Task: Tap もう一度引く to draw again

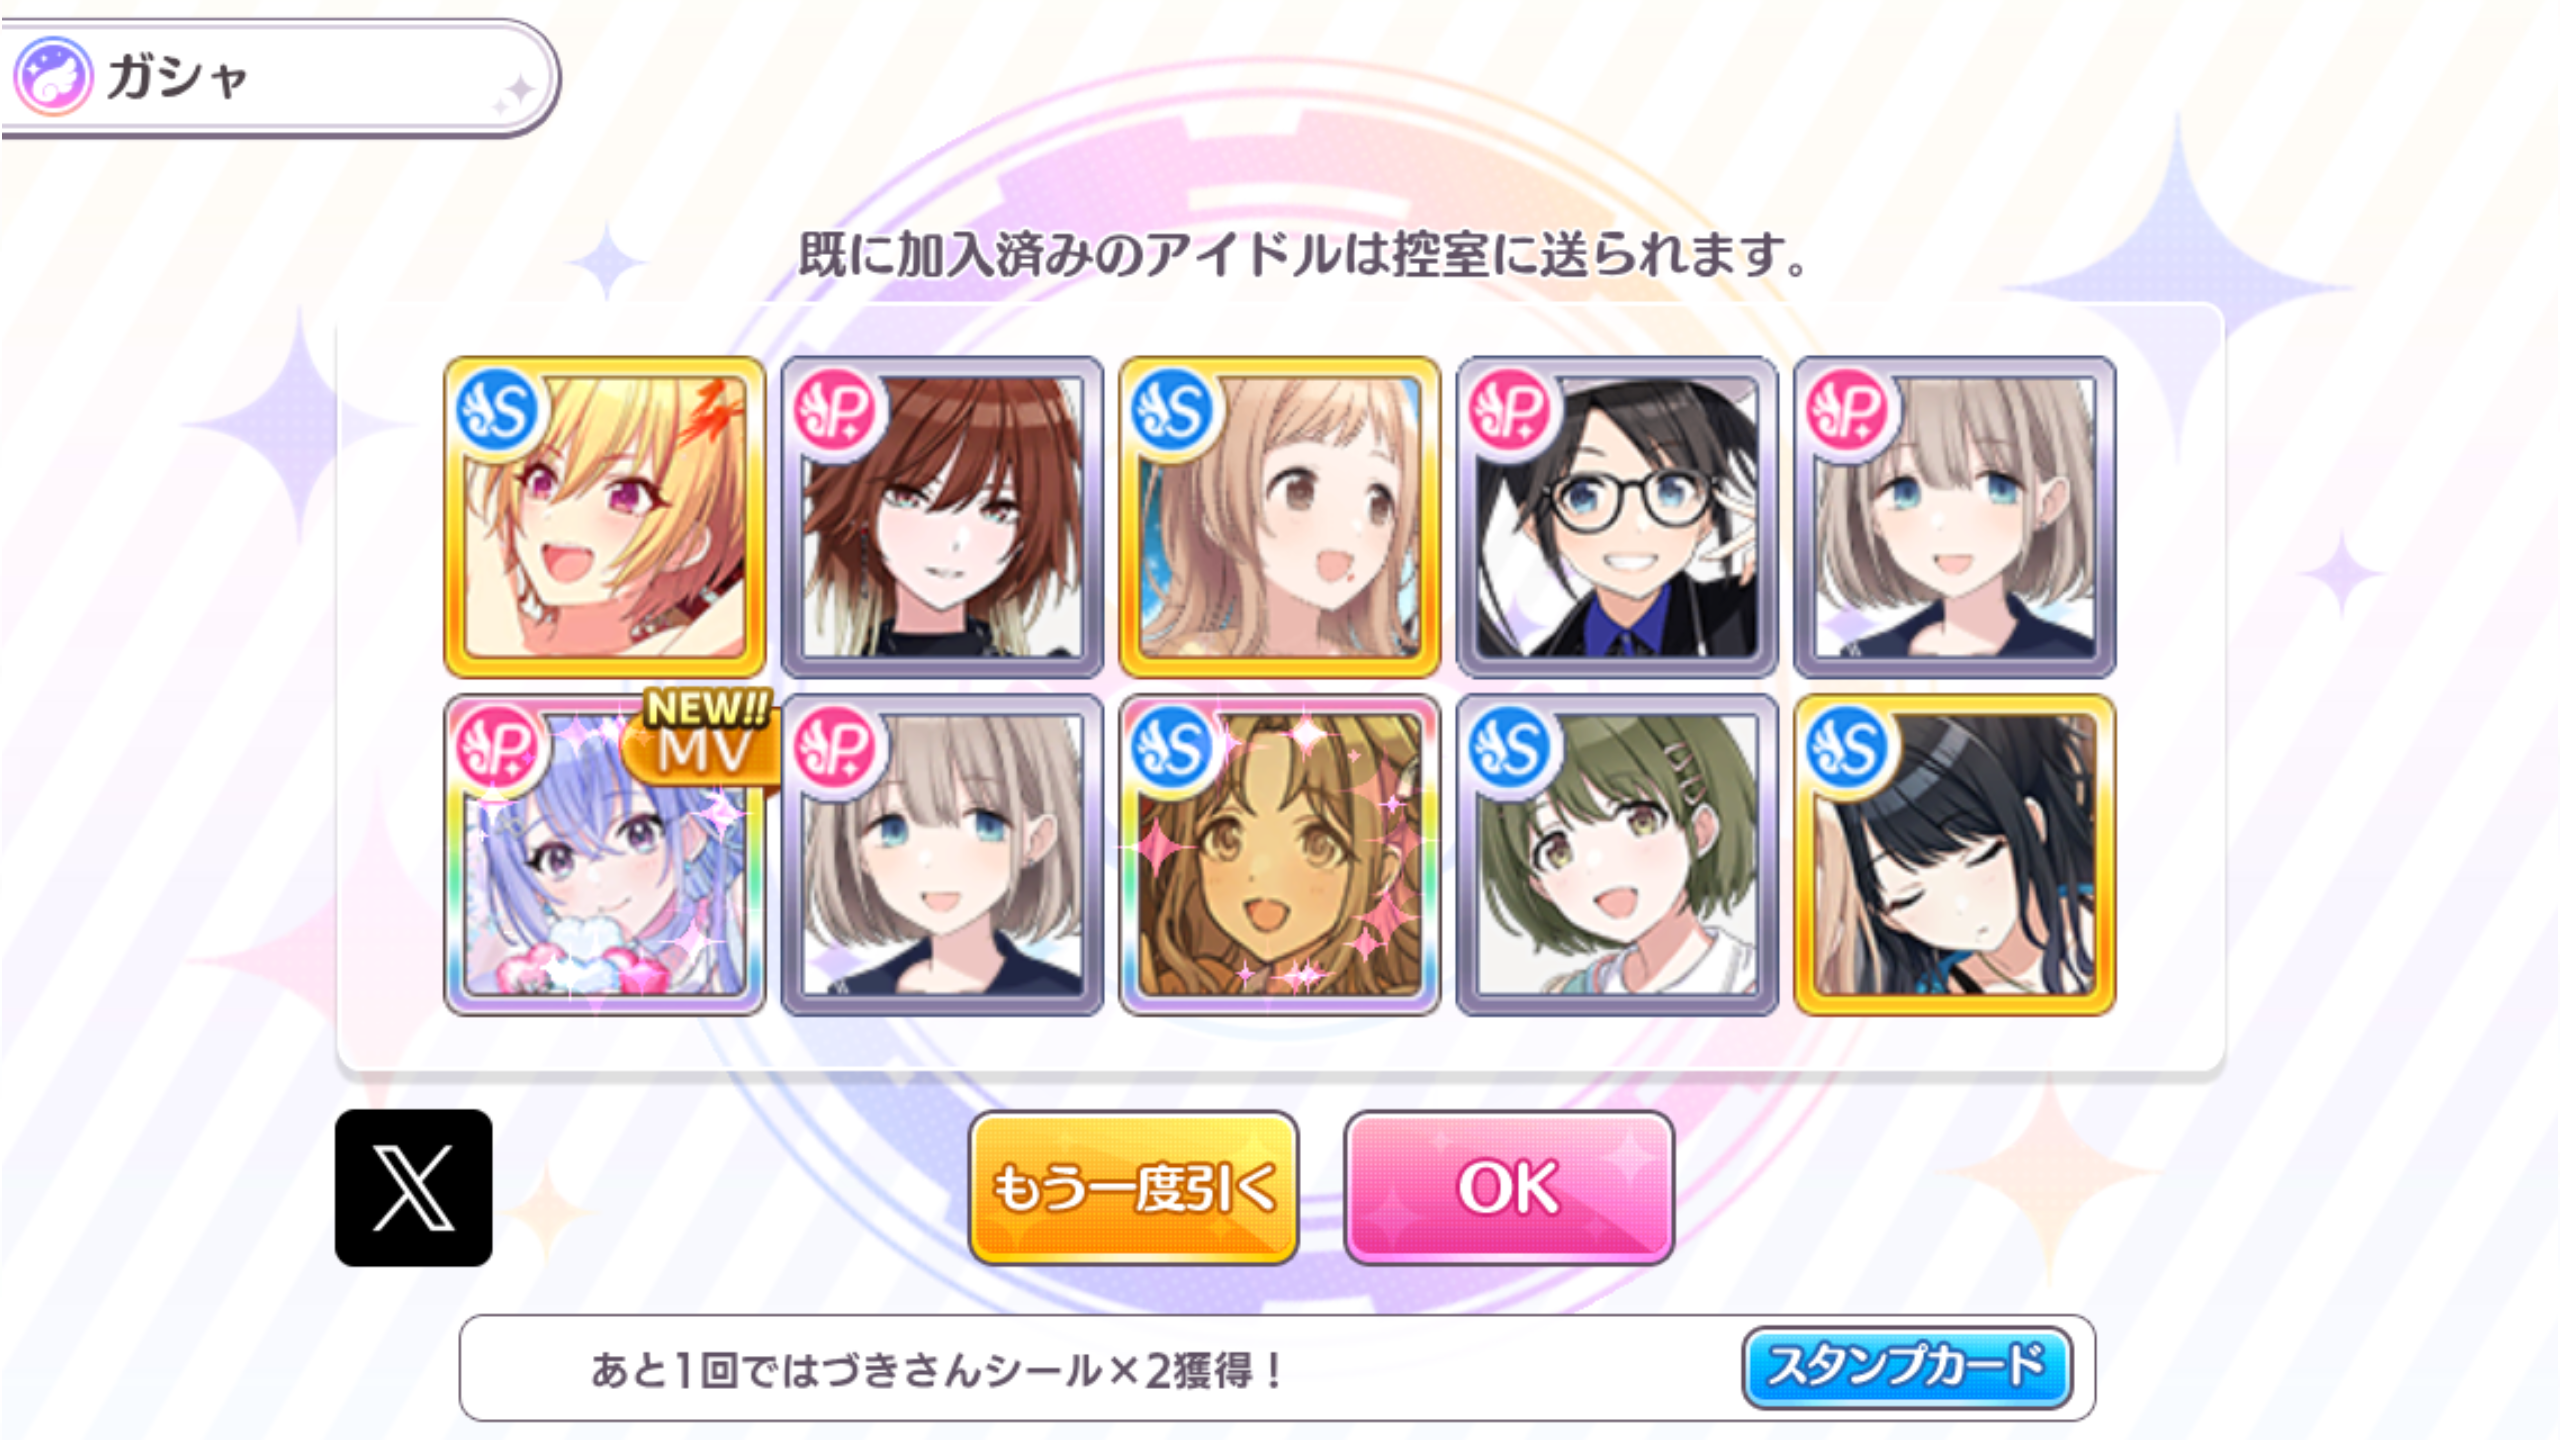Action: click(x=1133, y=1187)
